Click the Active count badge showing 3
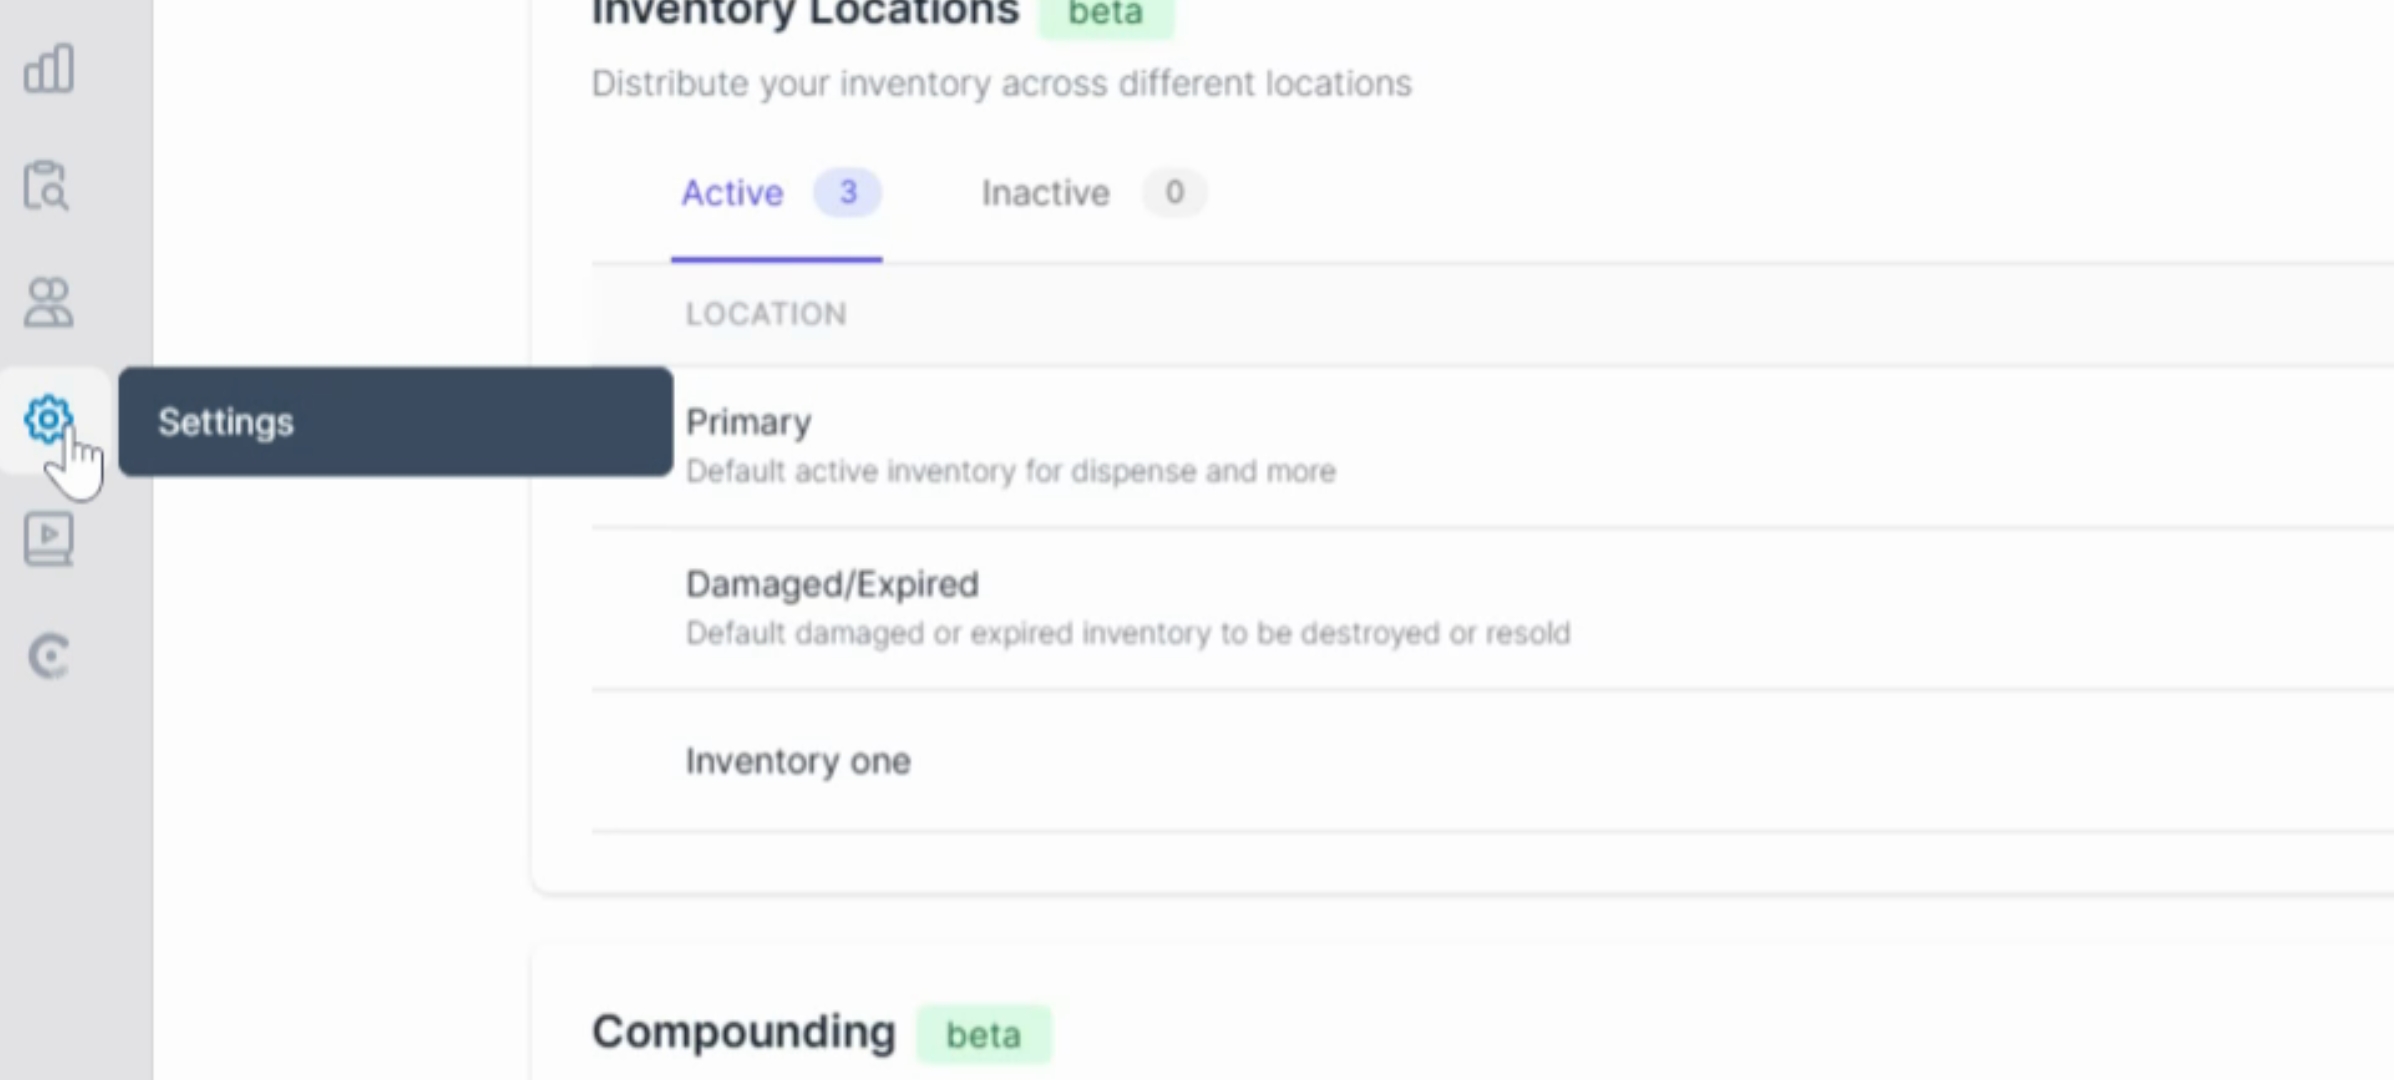This screenshot has height=1080, width=2394. coord(847,192)
